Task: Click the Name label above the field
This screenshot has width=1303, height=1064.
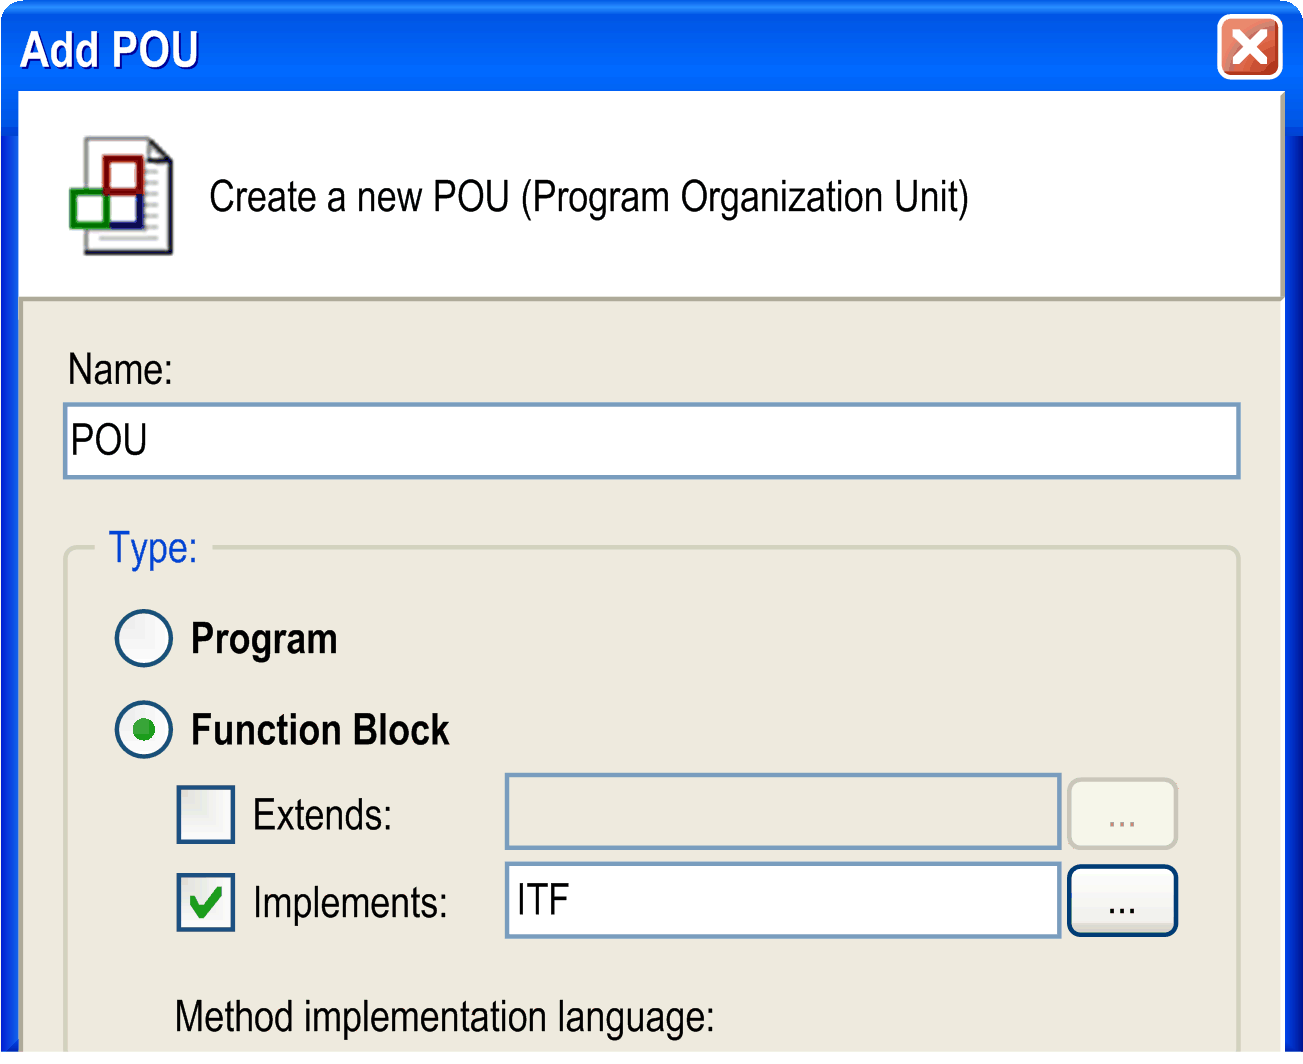Action: pyautogui.click(x=120, y=370)
